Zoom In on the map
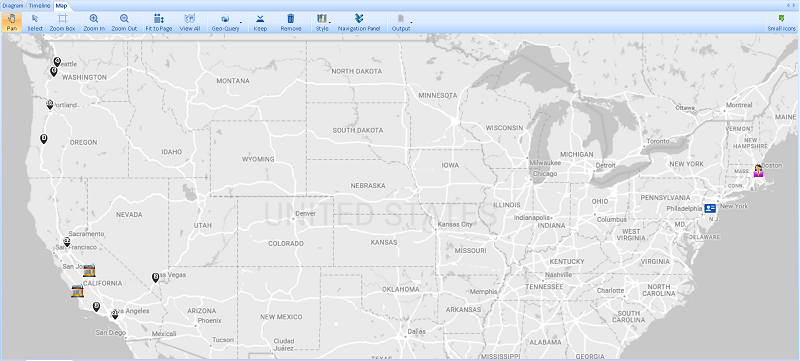This screenshot has height=361, width=800. tap(94, 22)
